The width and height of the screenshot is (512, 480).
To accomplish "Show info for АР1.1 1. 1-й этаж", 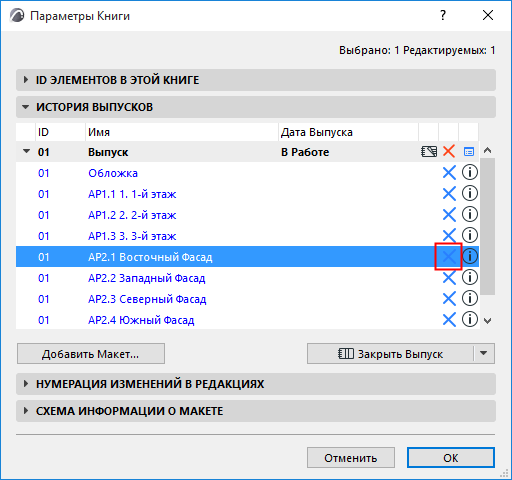I will pos(470,193).
